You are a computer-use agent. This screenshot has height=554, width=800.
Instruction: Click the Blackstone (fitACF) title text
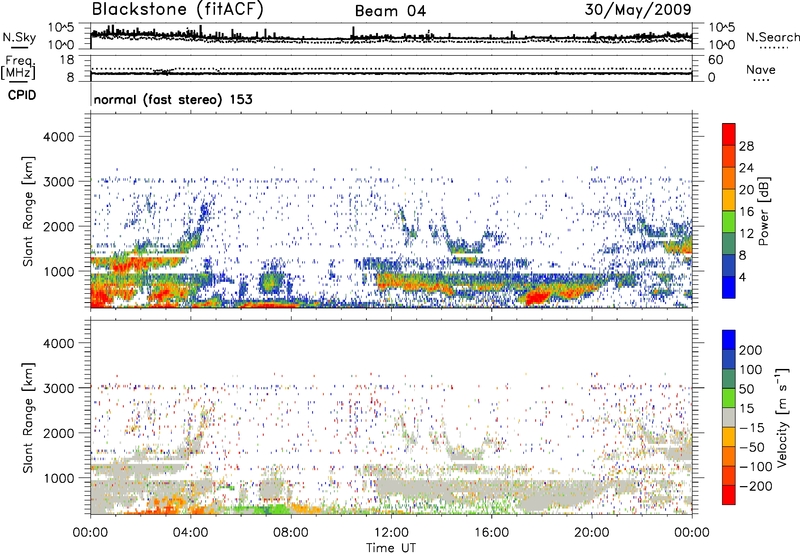tap(178, 10)
